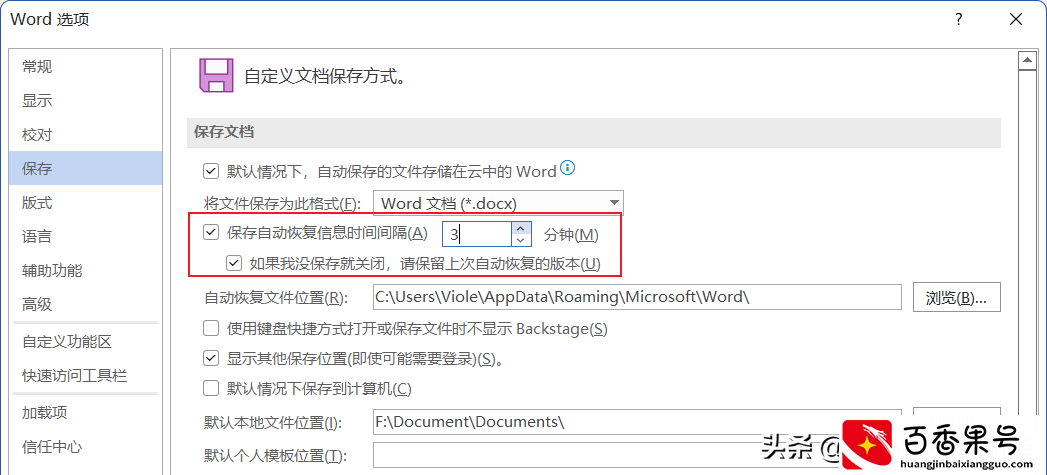Select 保存 category in sidebar
This screenshot has width=1047, height=475.
click(85, 168)
